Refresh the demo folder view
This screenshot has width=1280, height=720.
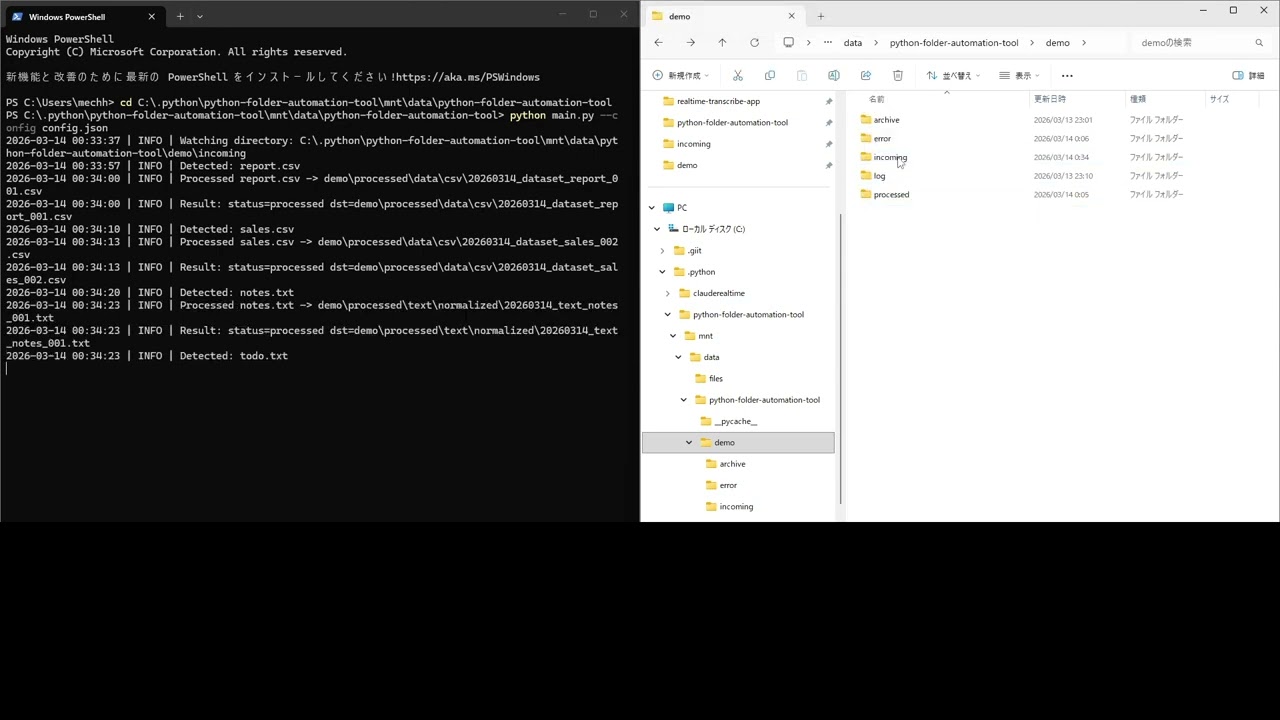coord(754,43)
